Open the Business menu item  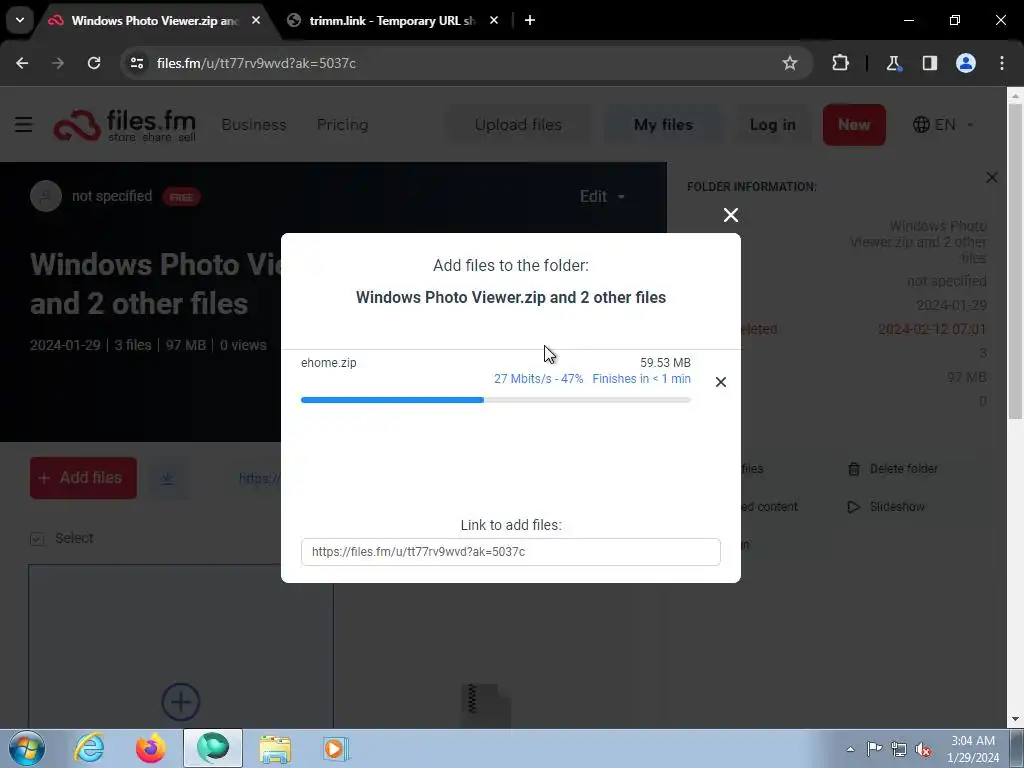[x=253, y=125]
